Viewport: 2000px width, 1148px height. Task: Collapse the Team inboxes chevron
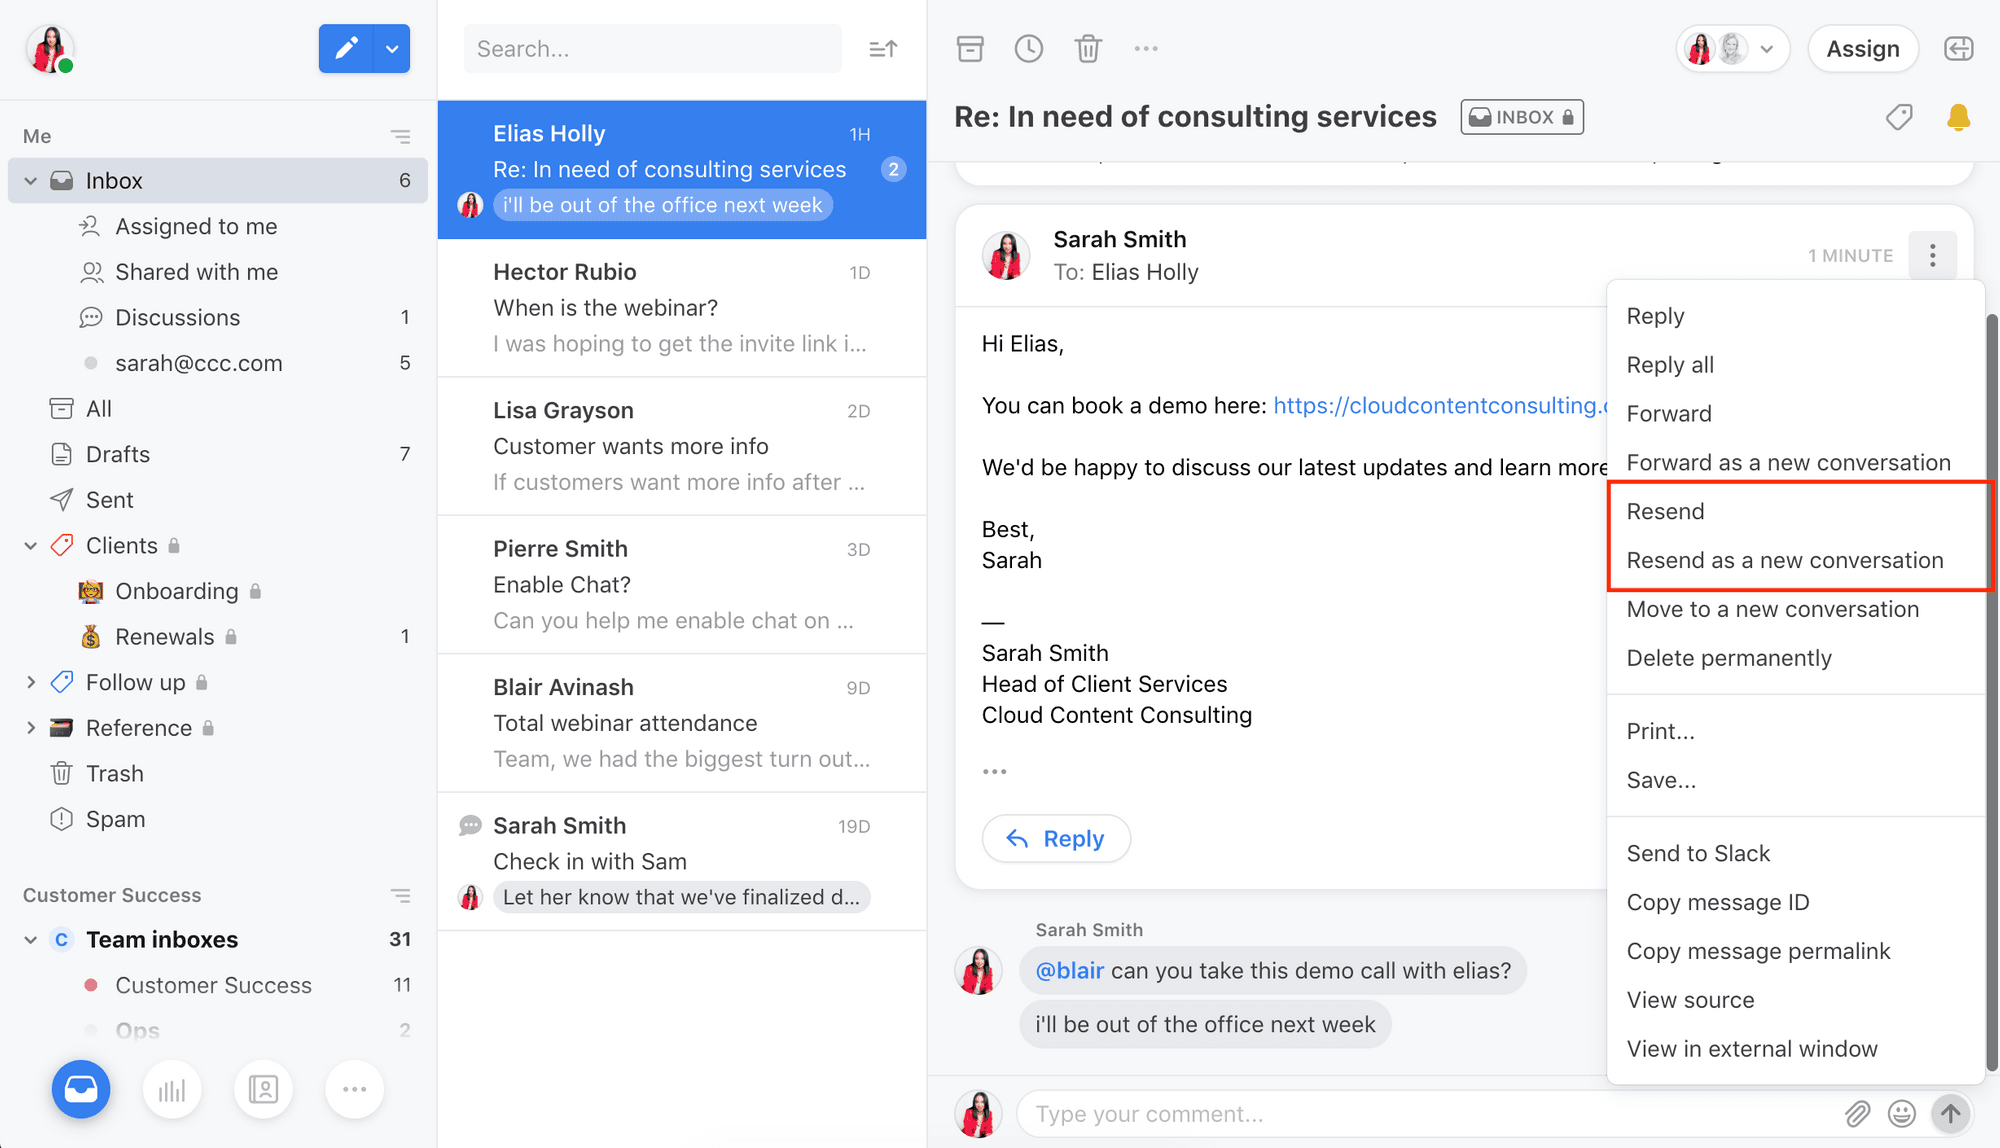tap(31, 940)
